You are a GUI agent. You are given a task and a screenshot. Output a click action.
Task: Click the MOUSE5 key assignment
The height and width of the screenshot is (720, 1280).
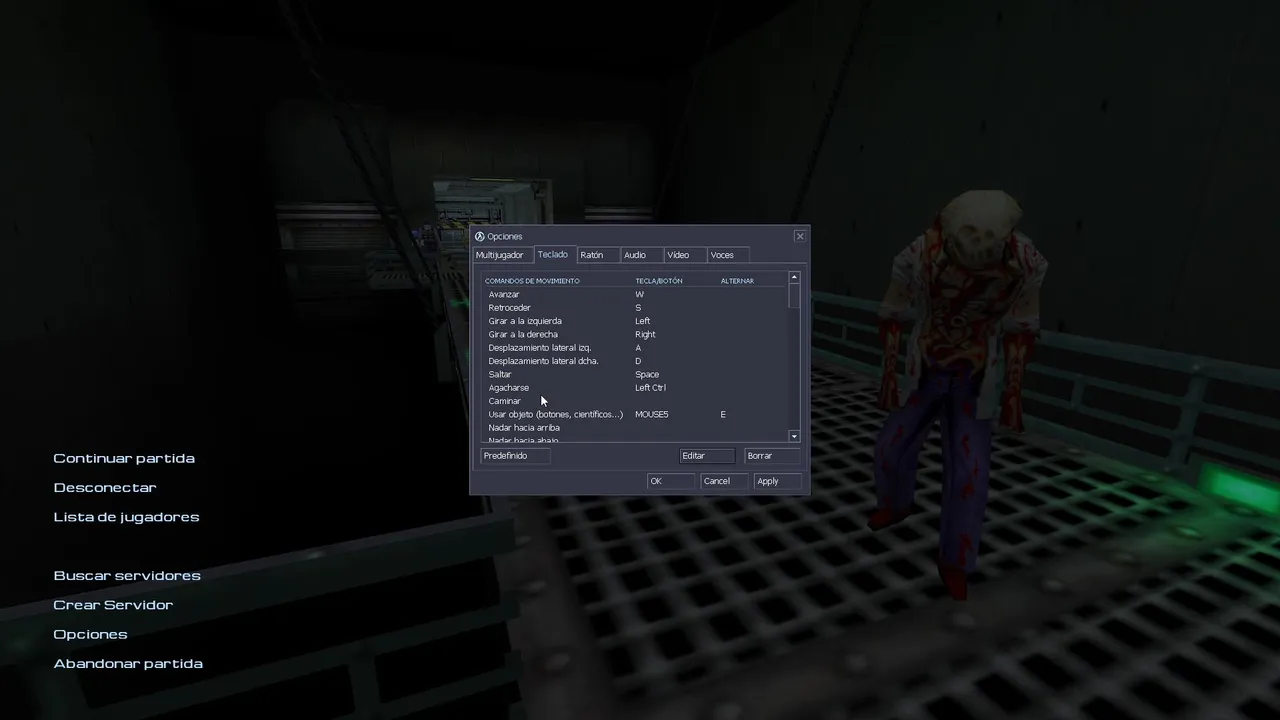pos(651,414)
